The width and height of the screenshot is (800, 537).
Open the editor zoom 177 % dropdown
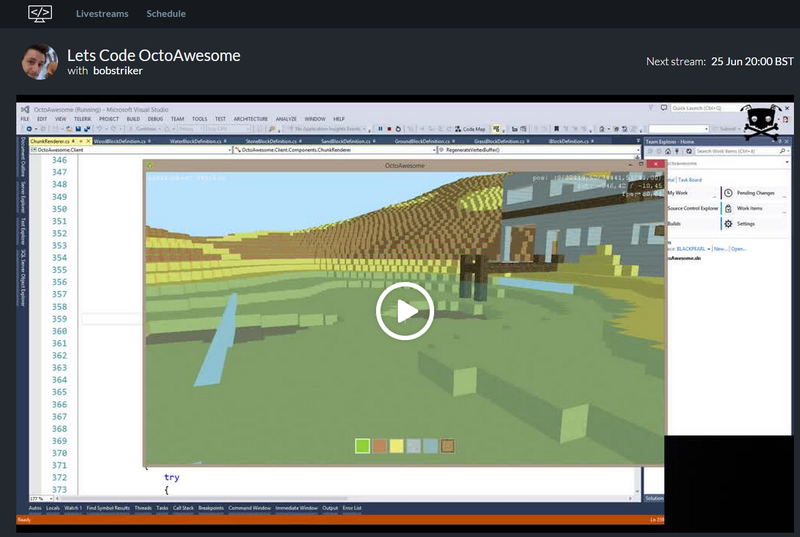point(41,499)
